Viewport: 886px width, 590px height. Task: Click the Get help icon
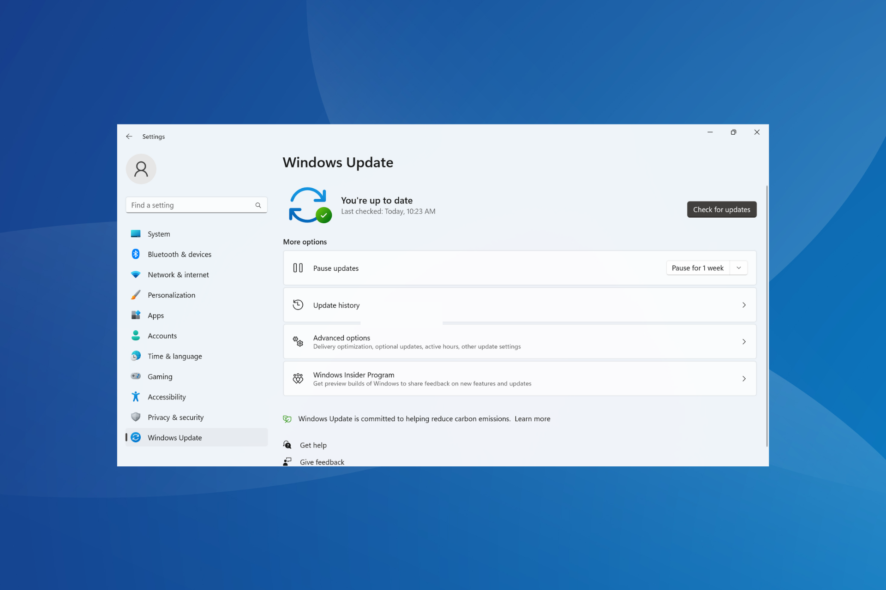(288, 445)
